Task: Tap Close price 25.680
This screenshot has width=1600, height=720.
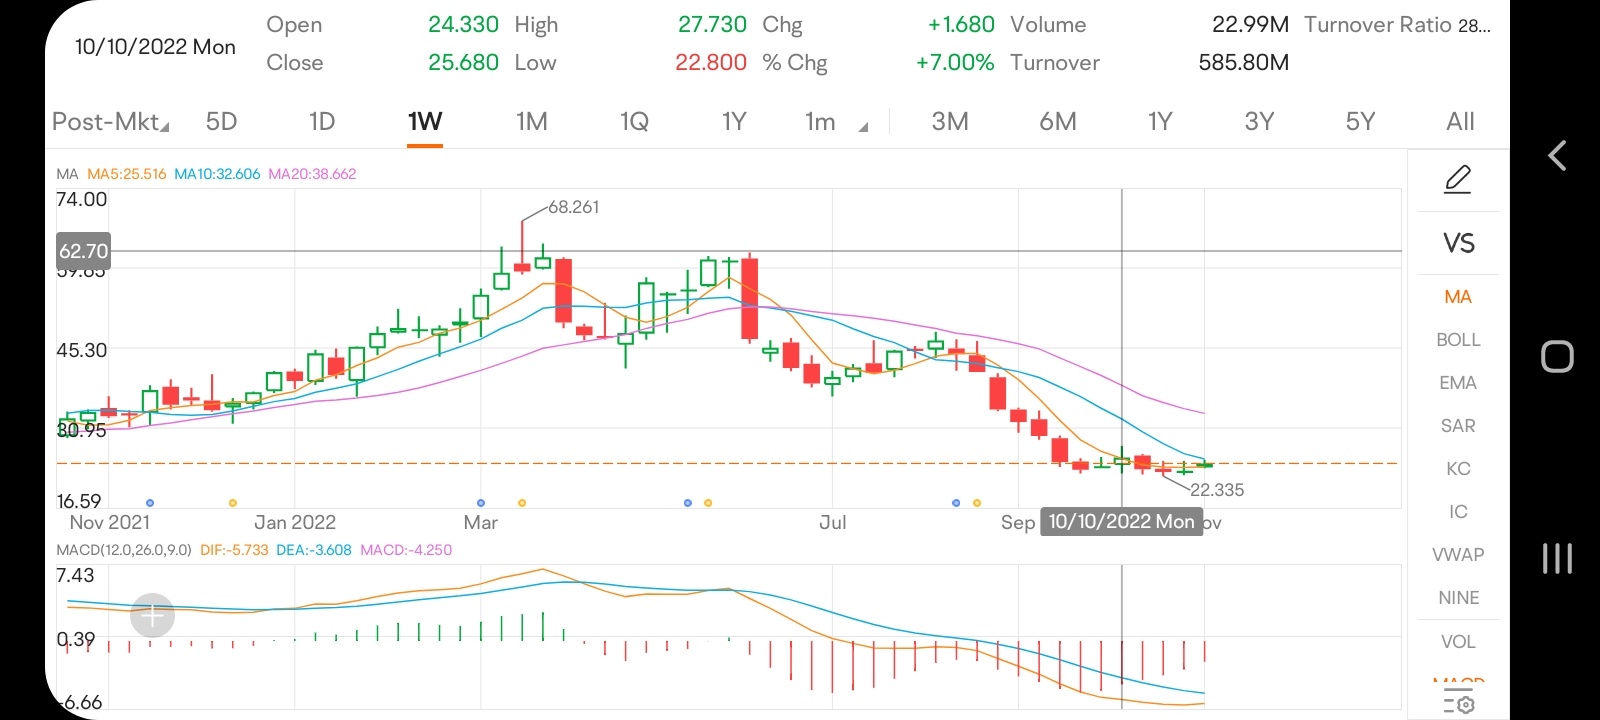Action: pyautogui.click(x=463, y=63)
